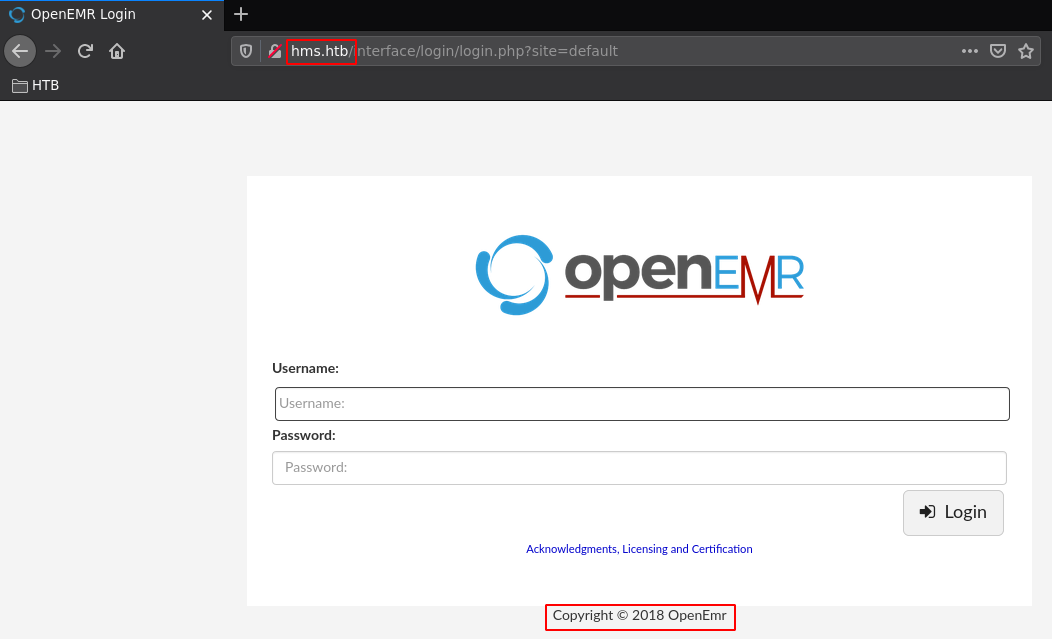Save the page to Pocket
The height and width of the screenshot is (639, 1052).
click(997, 51)
